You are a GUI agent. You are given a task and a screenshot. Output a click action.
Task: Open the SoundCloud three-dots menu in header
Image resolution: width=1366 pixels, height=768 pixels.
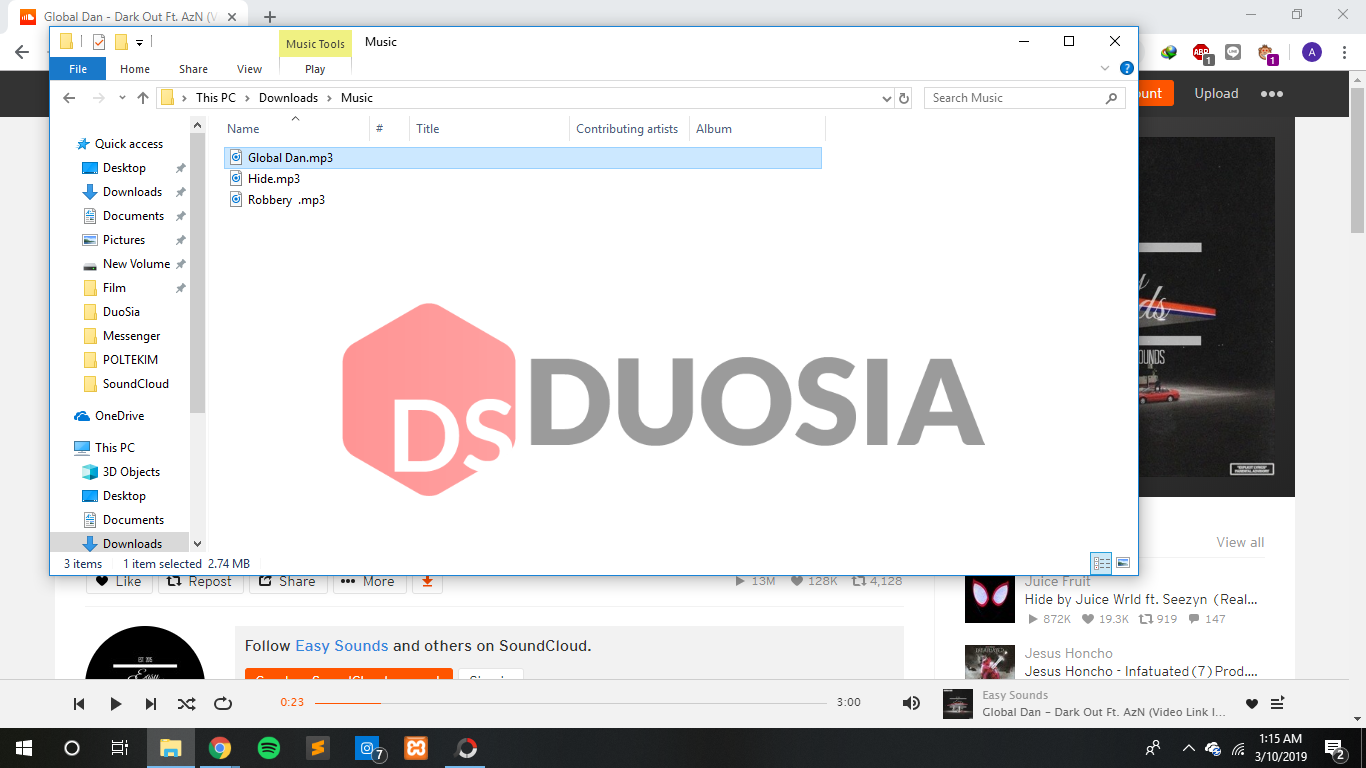(x=1272, y=93)
